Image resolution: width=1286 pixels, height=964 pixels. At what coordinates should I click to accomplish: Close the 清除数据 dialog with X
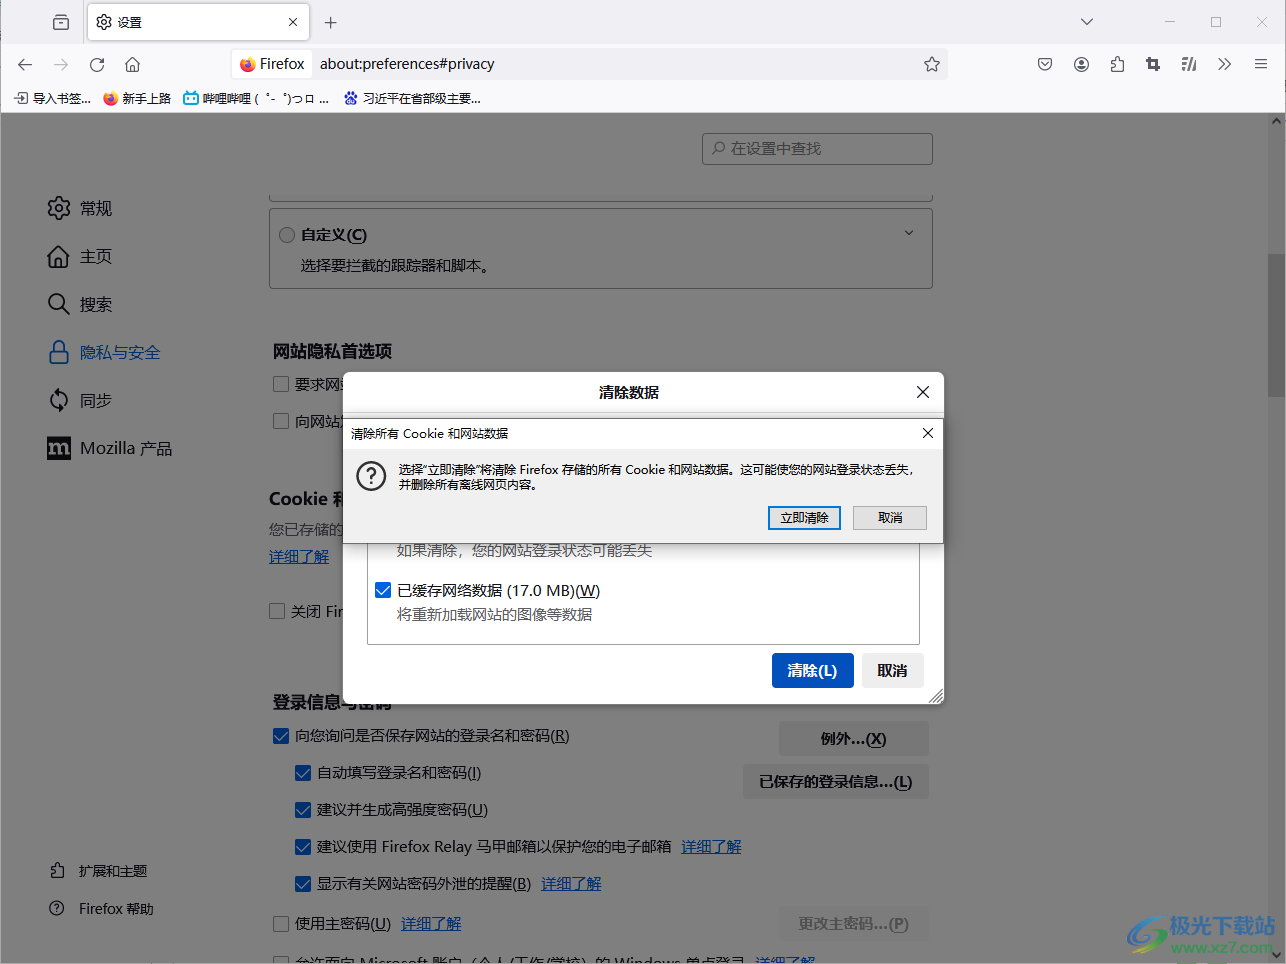(x=923, y=392)
